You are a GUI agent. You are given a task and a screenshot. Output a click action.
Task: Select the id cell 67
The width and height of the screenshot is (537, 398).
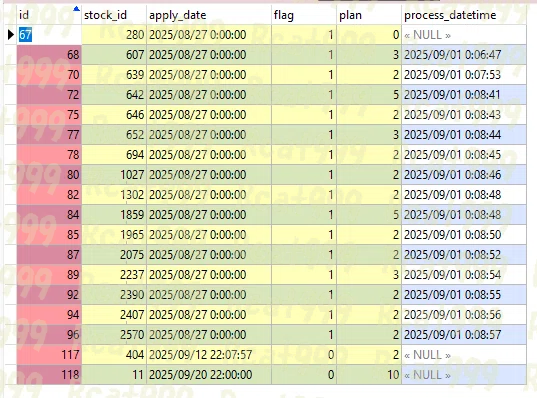tap(49, 35)
